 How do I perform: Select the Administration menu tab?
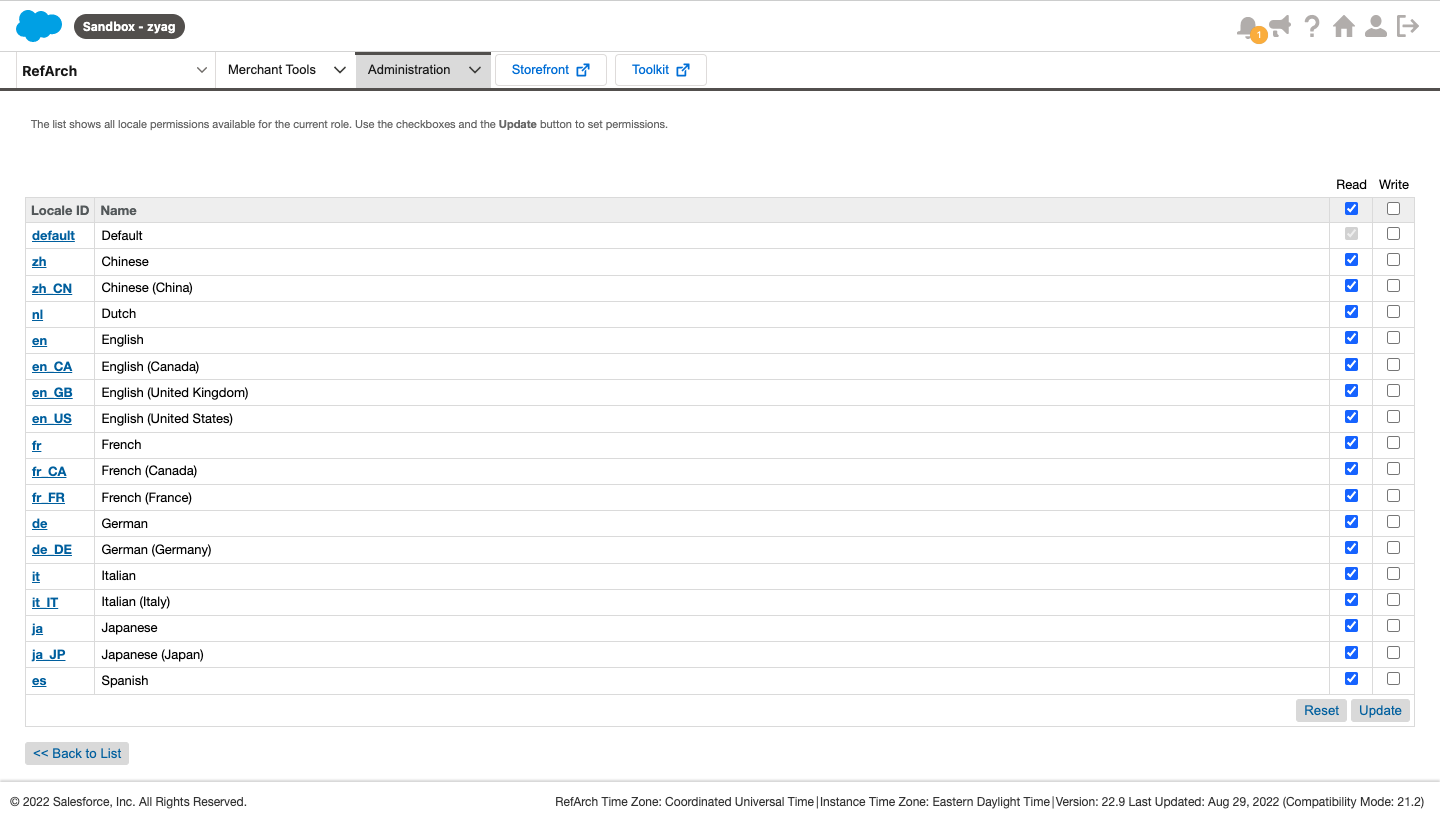[x=409, y=70]
